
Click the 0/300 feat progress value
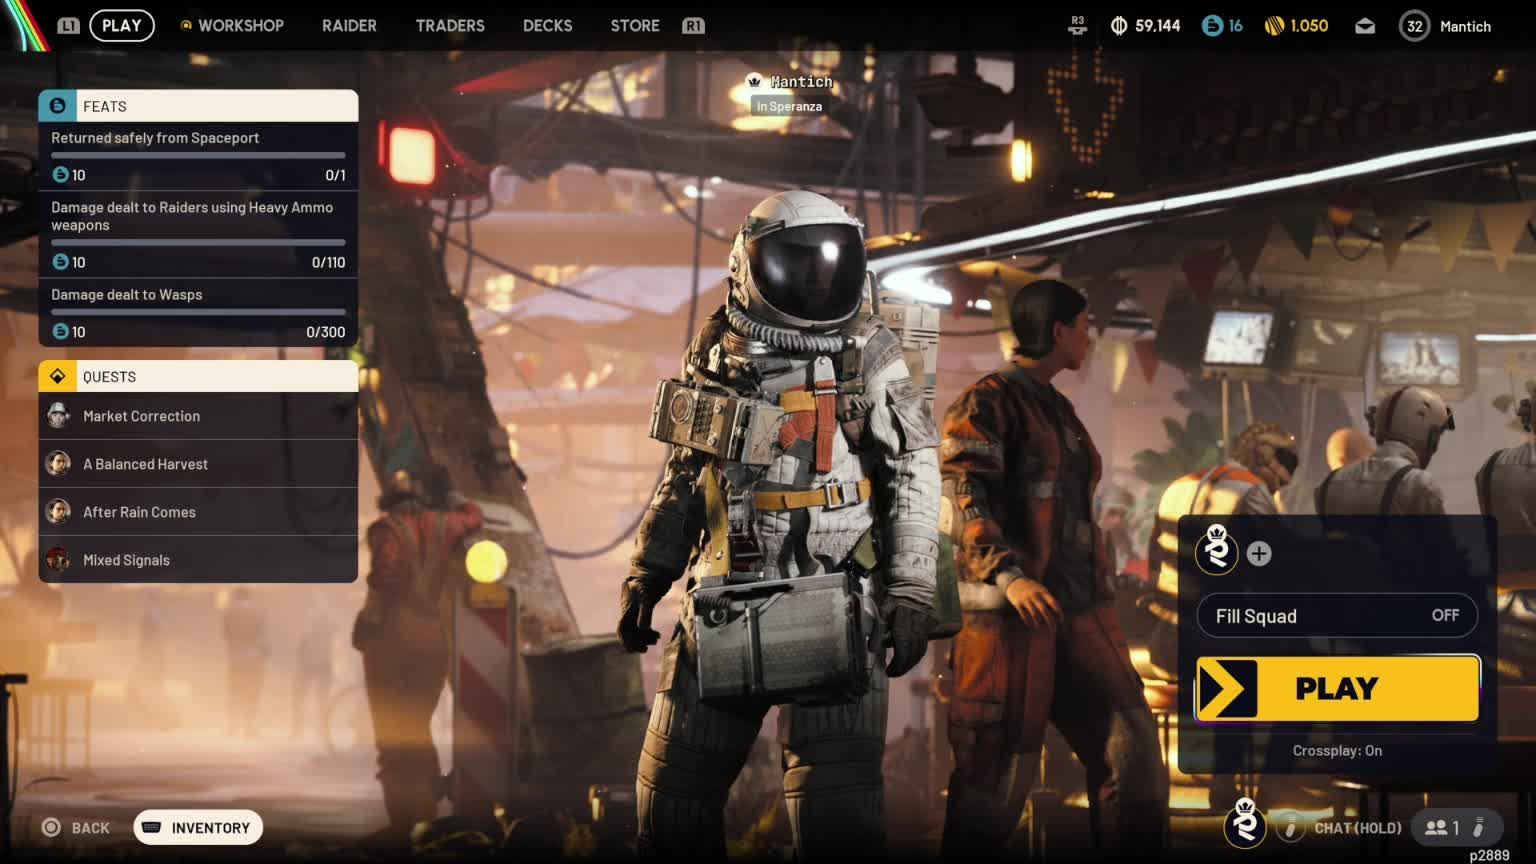326,332
